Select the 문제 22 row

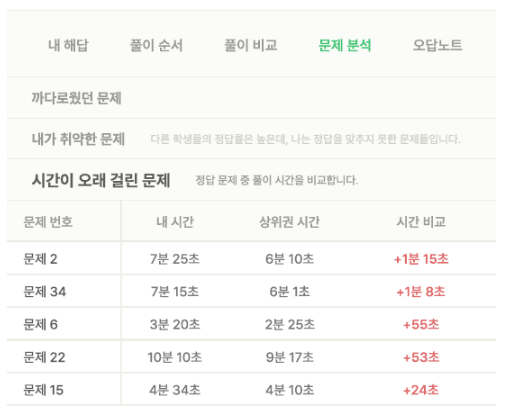point(251,357)
